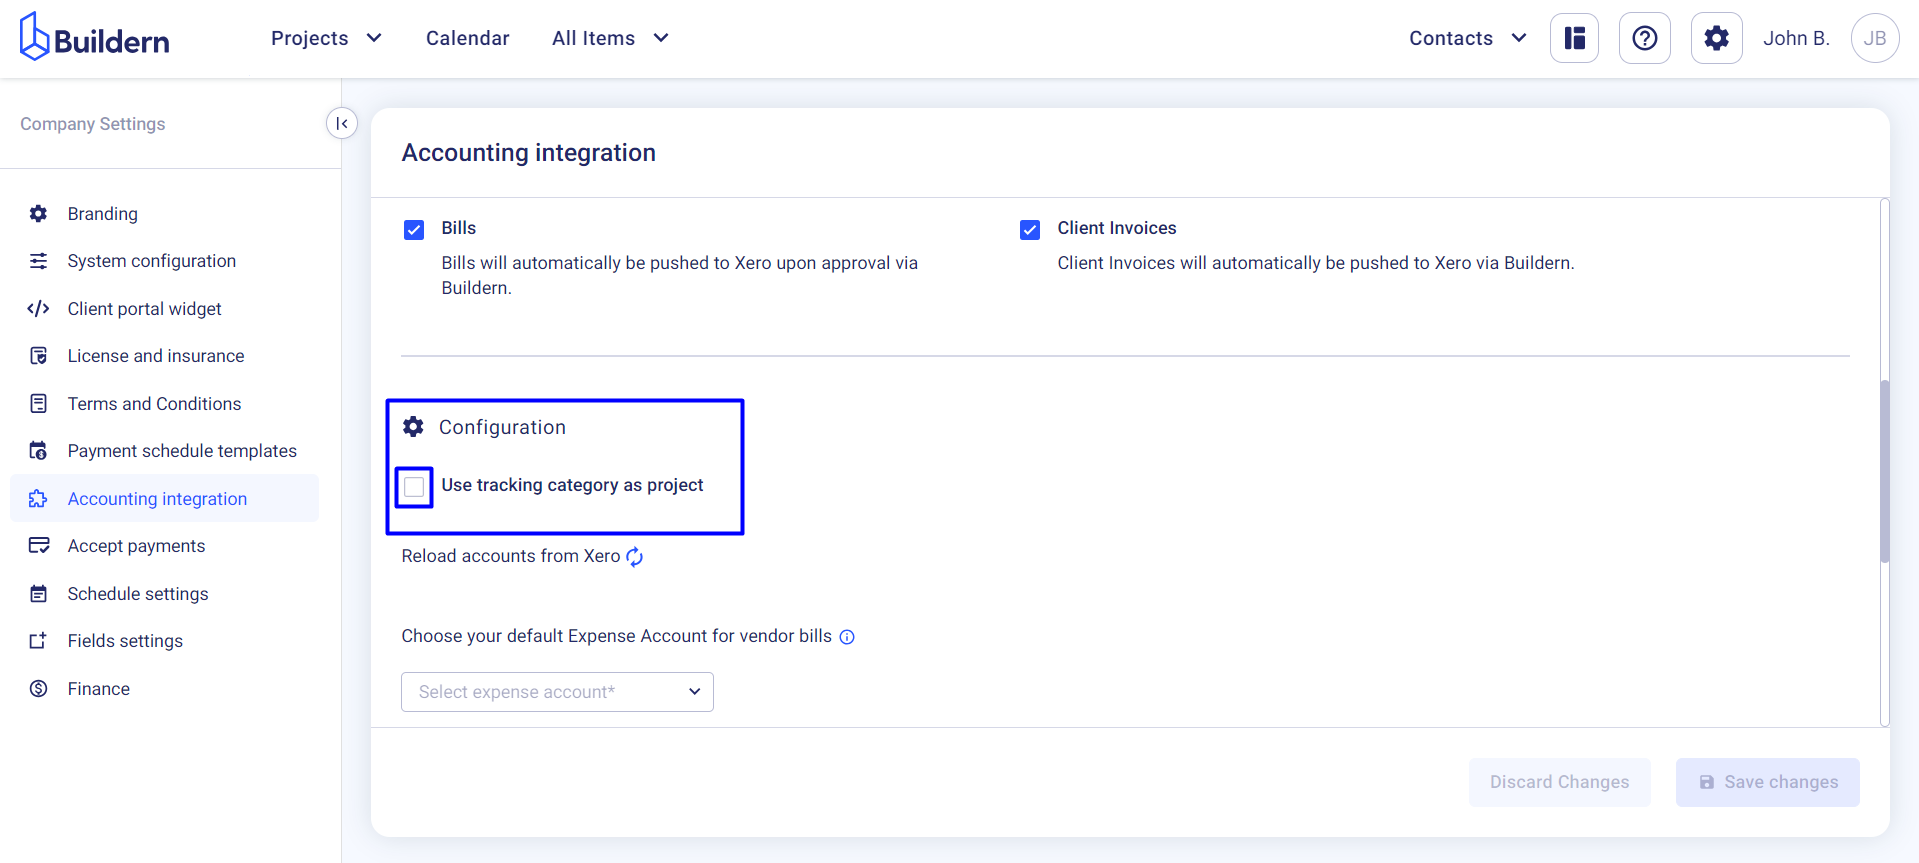This screenshot has width=1919, height=863.
Task: Click Reload accounts from Xero link
Action: click(x=511, y=556)
